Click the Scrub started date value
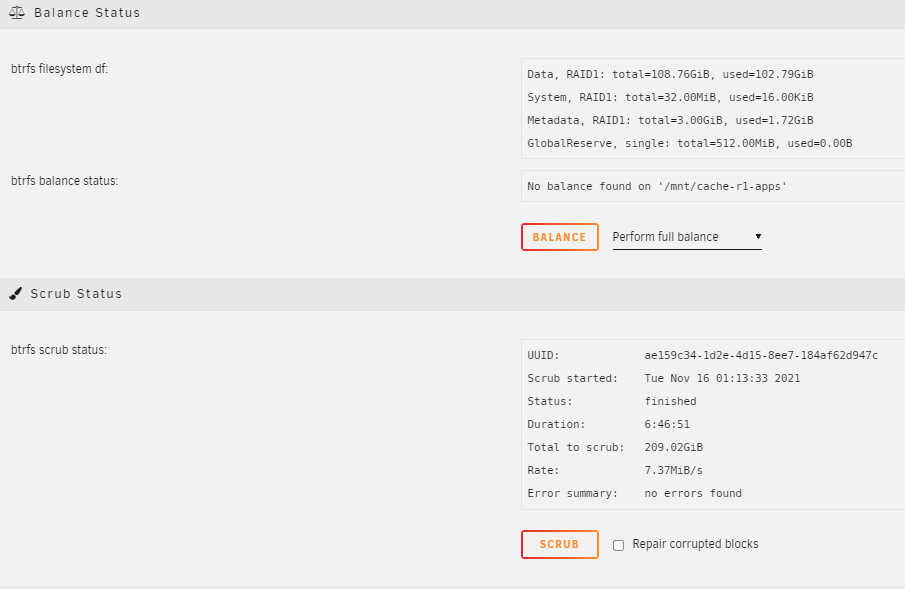The image size is (905, 589). (722, 379)
